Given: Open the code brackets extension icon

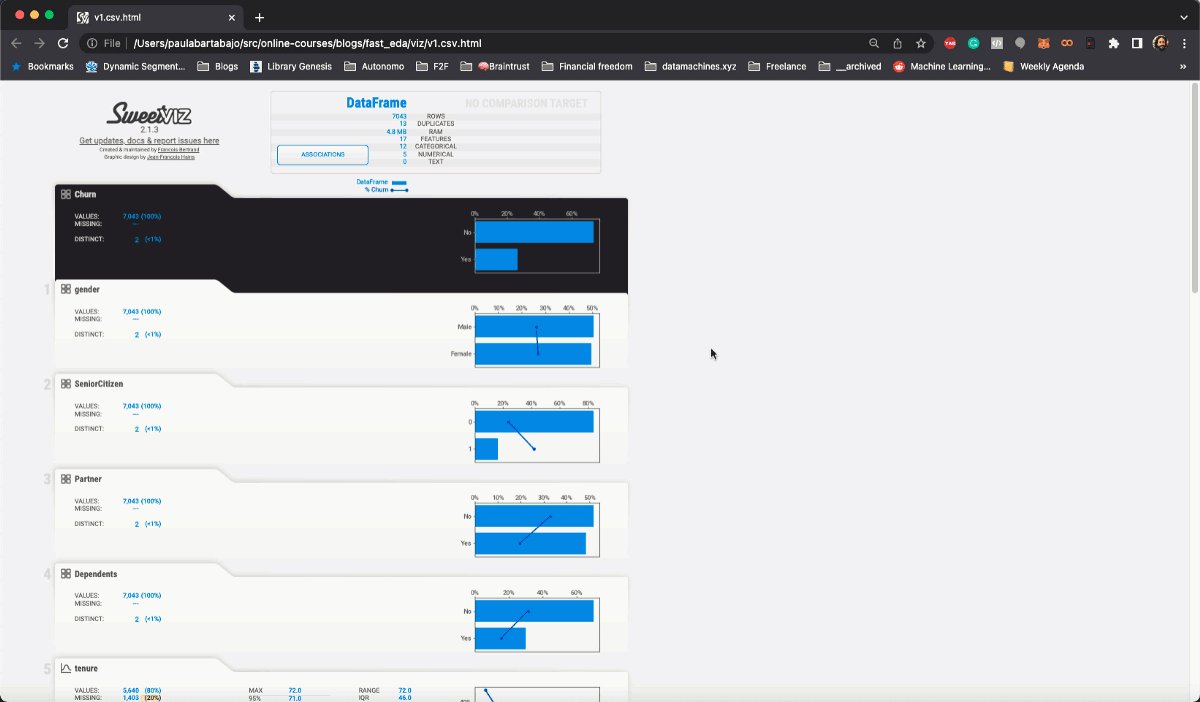Looking at the screenshot, I should [997, 43].
